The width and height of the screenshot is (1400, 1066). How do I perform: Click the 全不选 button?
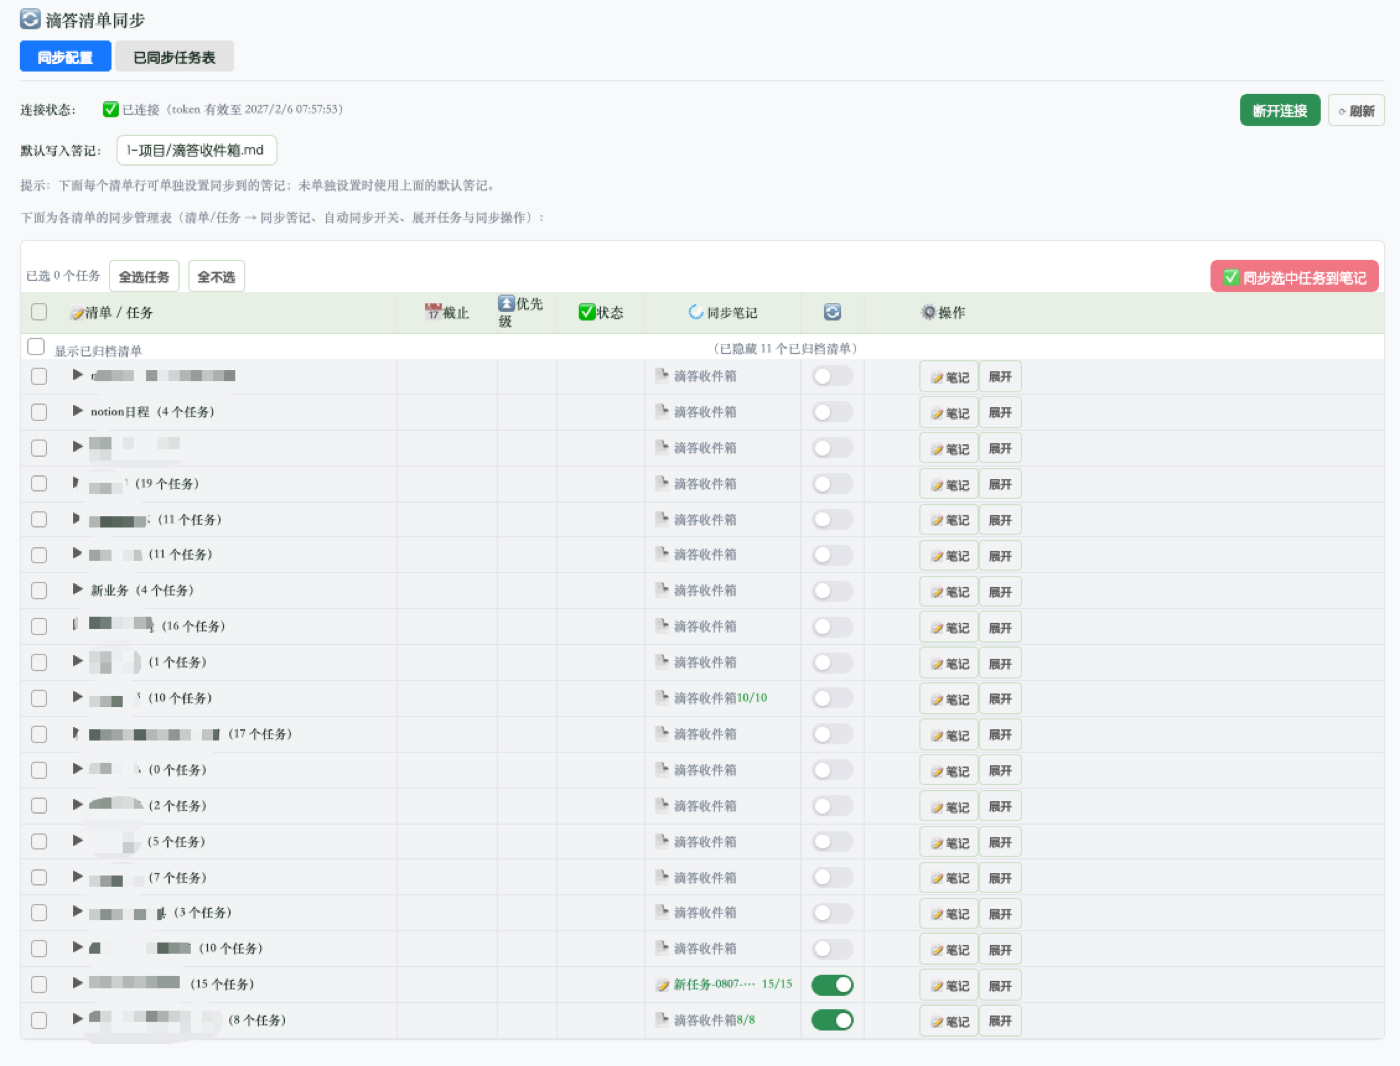pos(216,276)
